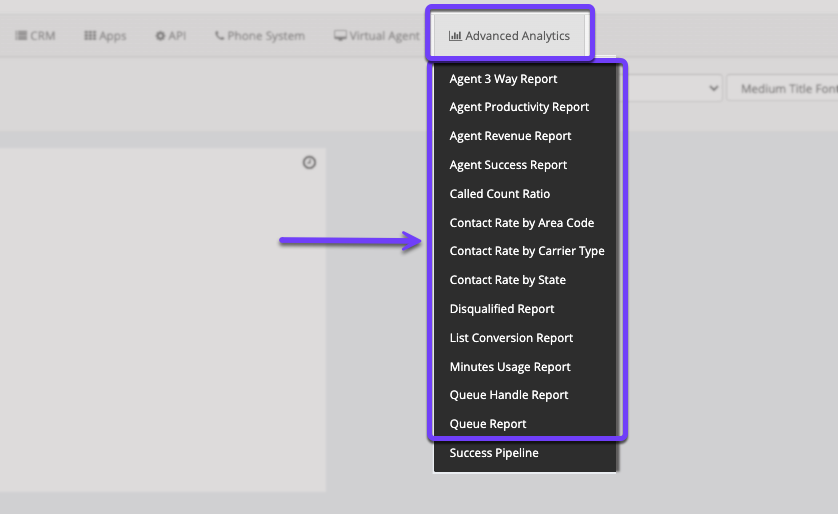Select Agent Success Report

click(508, 165)
